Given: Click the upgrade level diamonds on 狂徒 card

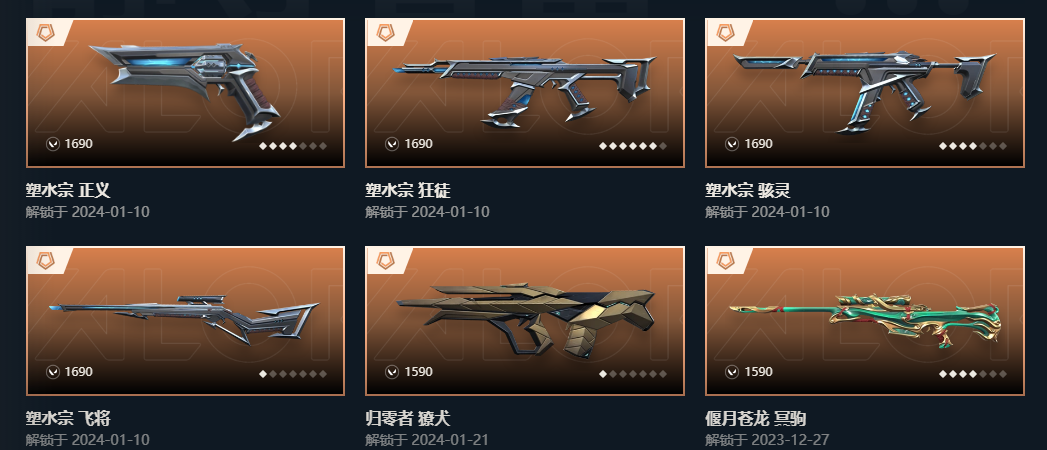Looking at the screenshot, I should click(632, 146).
